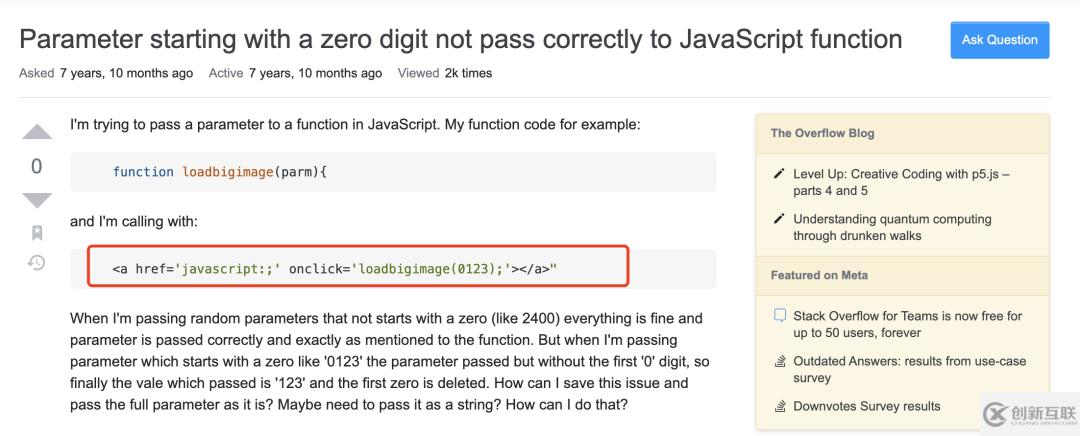
Task: Click the pencil icon beside quantum computing post
Action: pos(780,219)
